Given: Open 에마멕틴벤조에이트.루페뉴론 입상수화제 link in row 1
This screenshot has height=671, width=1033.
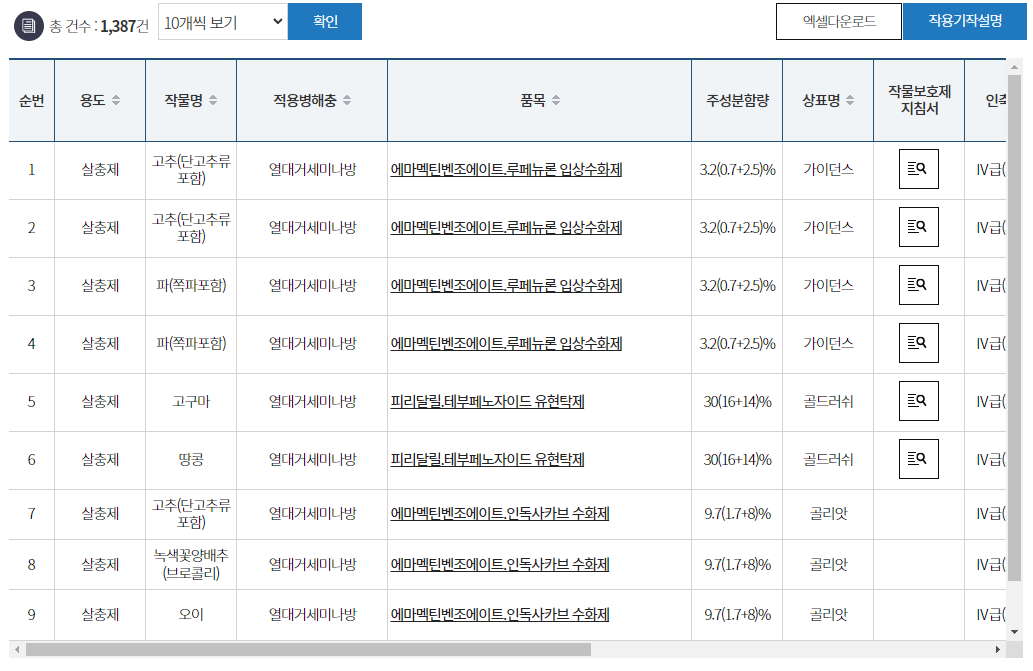Looking at the screenshot, I should pyautogui.click(x=506, y=170).
